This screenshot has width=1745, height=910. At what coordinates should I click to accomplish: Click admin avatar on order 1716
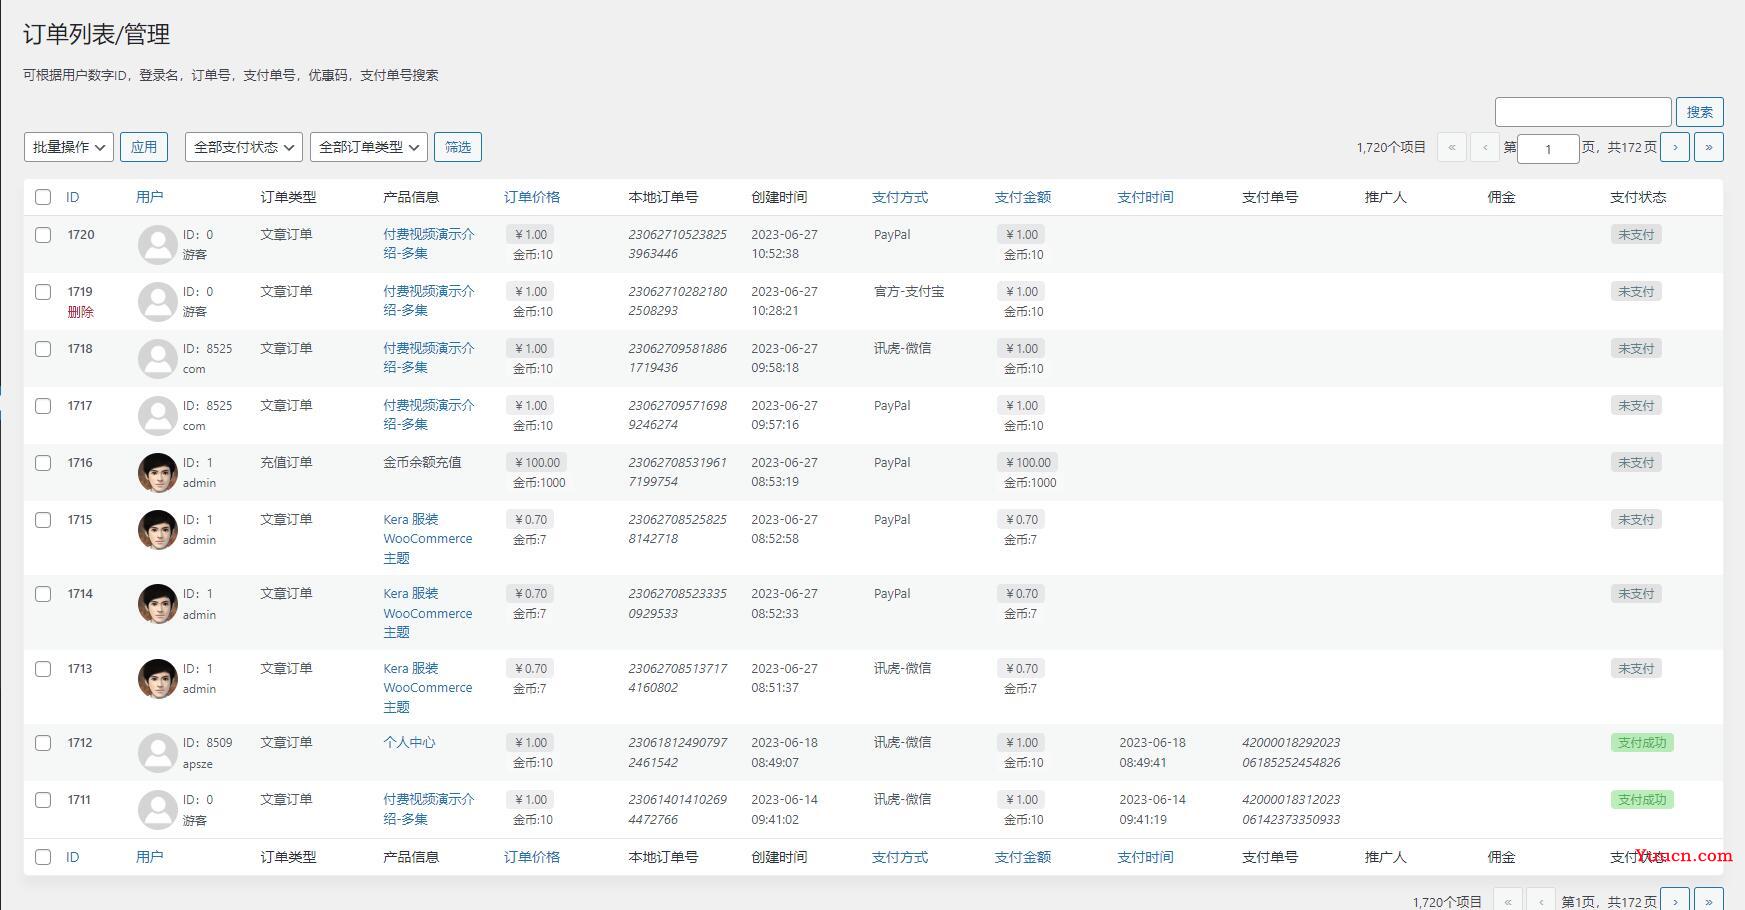click(x=157, y=472)
